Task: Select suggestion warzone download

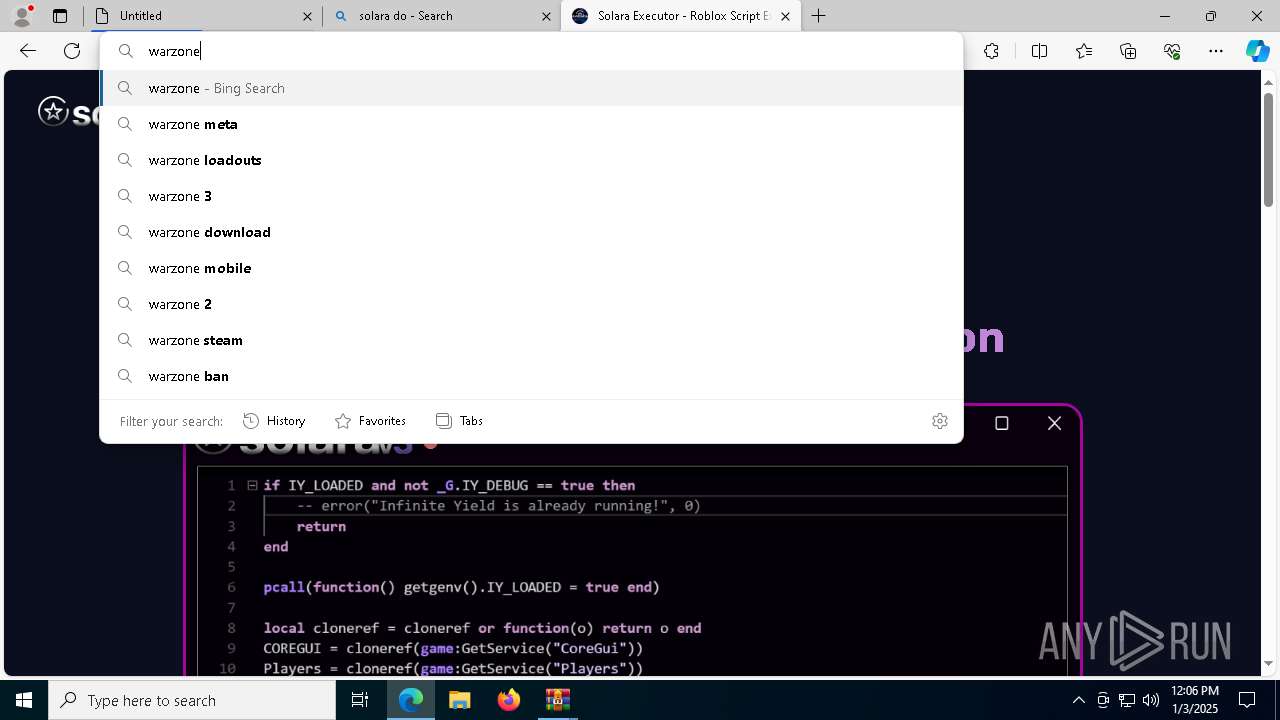Action: pyautogui.click(x=531, y=232)
